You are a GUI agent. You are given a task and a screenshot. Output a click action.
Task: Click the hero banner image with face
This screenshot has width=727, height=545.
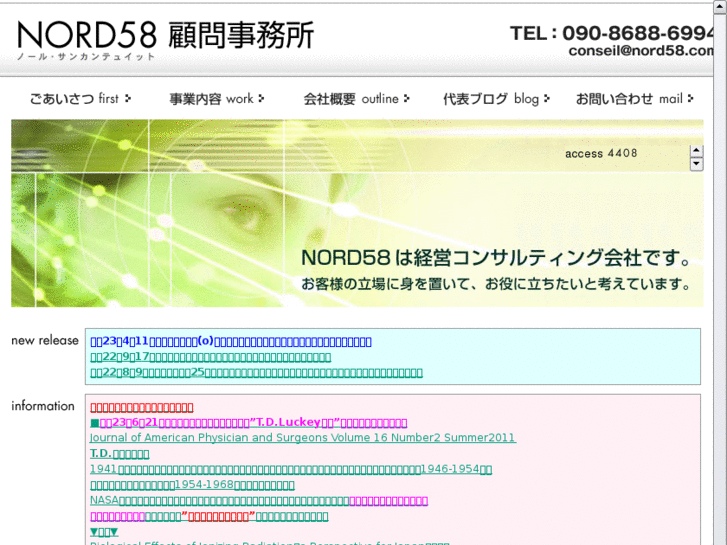tap(357, 213)
